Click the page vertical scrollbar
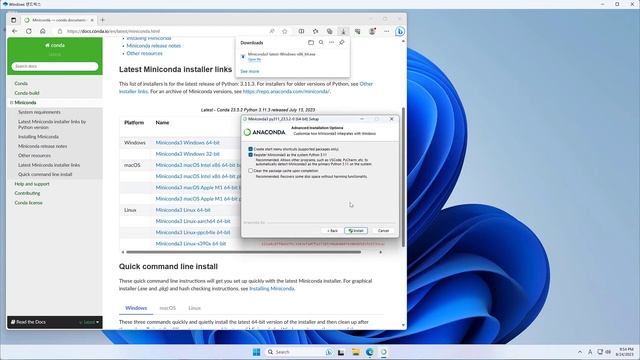Image resolution: width=640 pixels, height=360 pixels. coord(404,177)
